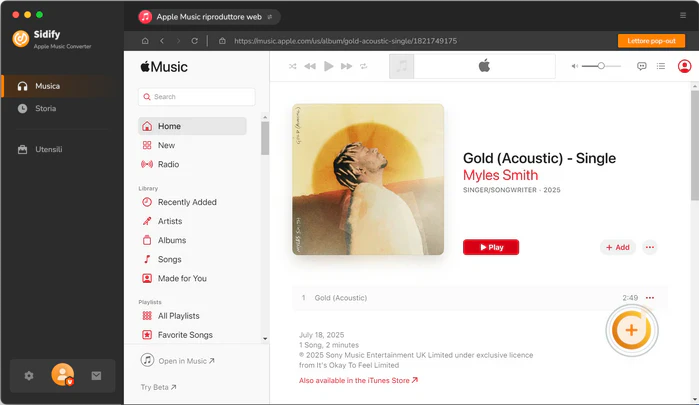Click the volume speaker icon
Screen dimensions: 699x405
[x=575, y=66]
